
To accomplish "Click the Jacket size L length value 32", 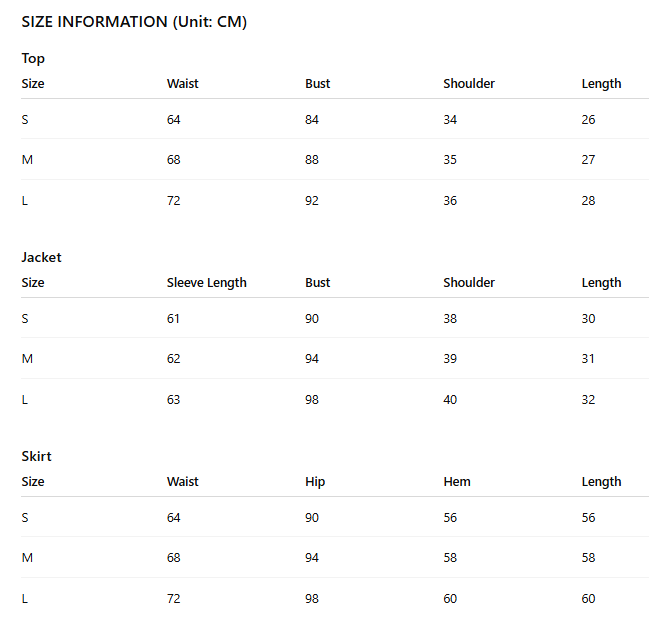I will tap(588, 400).
